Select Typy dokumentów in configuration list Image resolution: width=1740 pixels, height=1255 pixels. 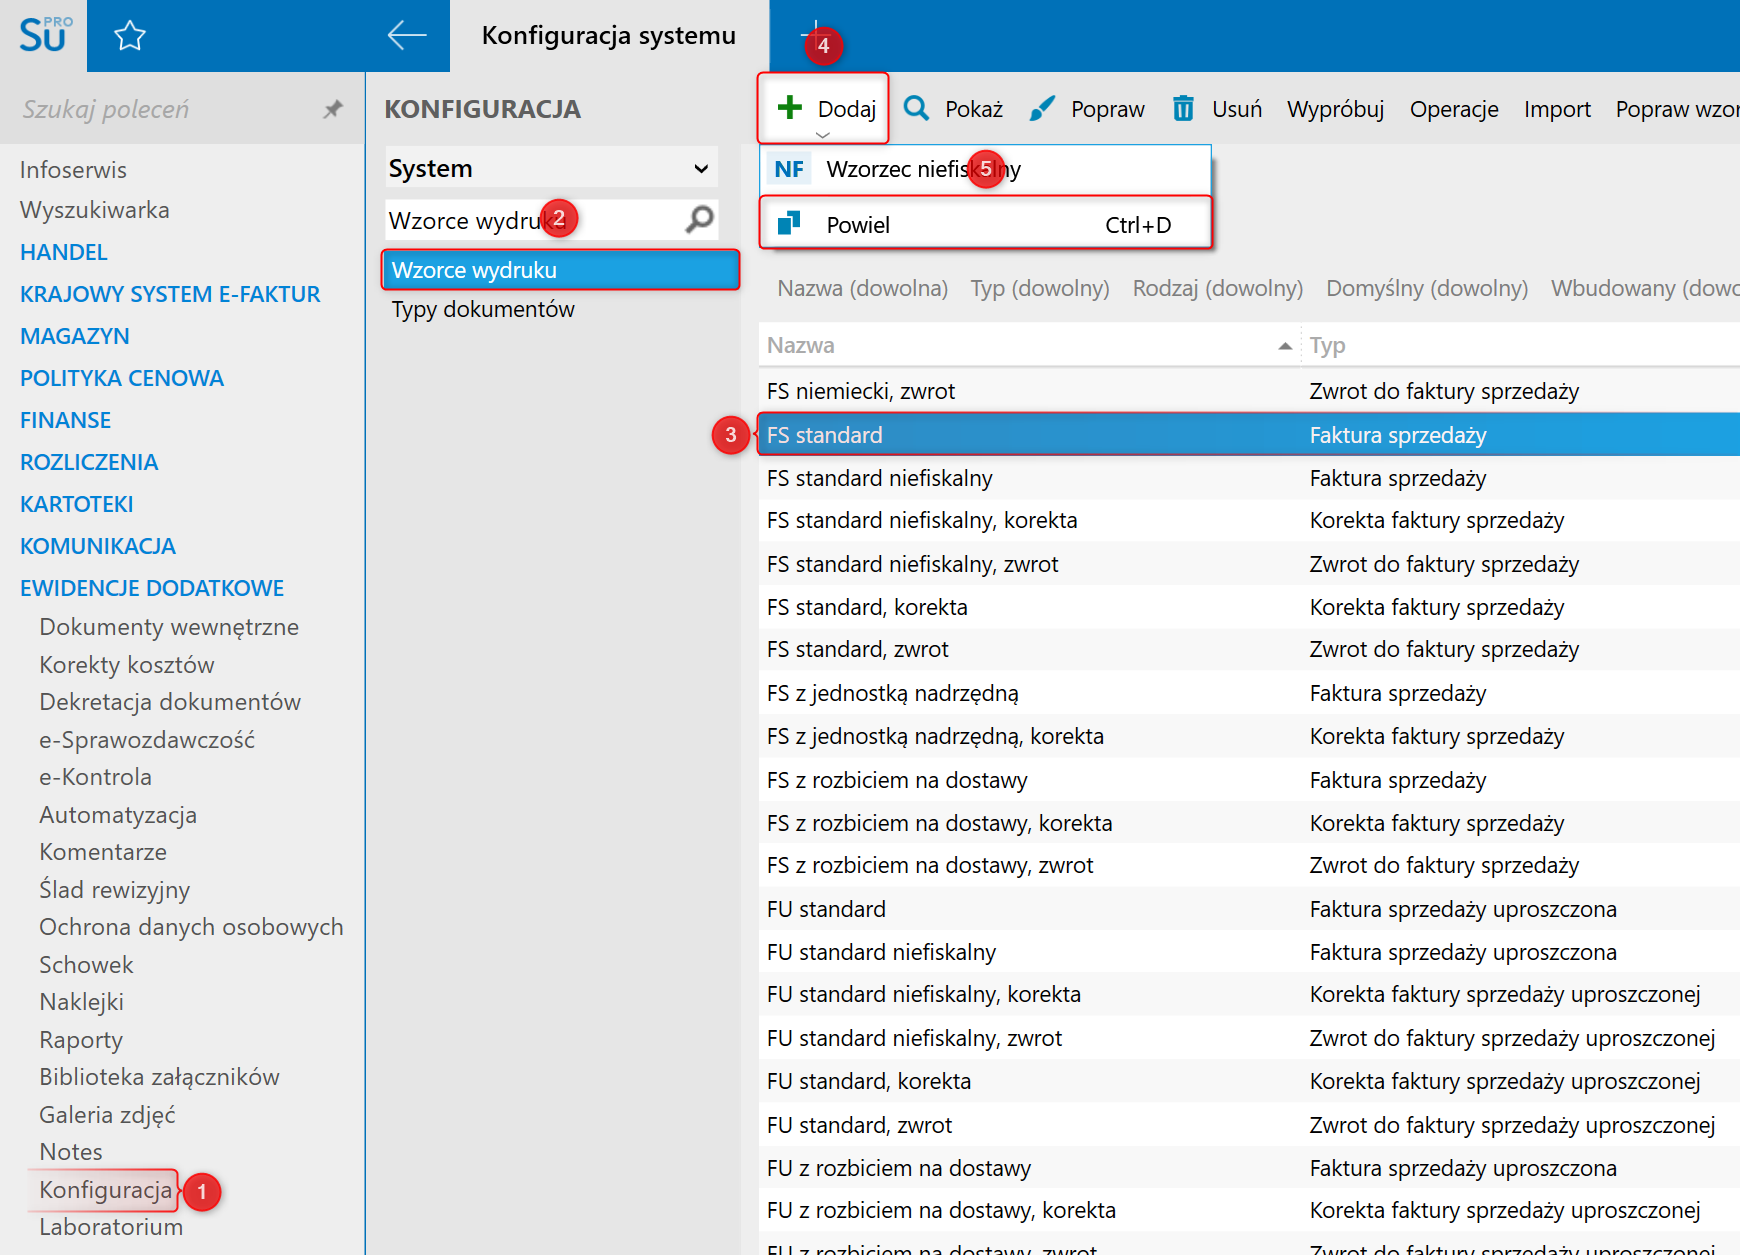(483, 309)
